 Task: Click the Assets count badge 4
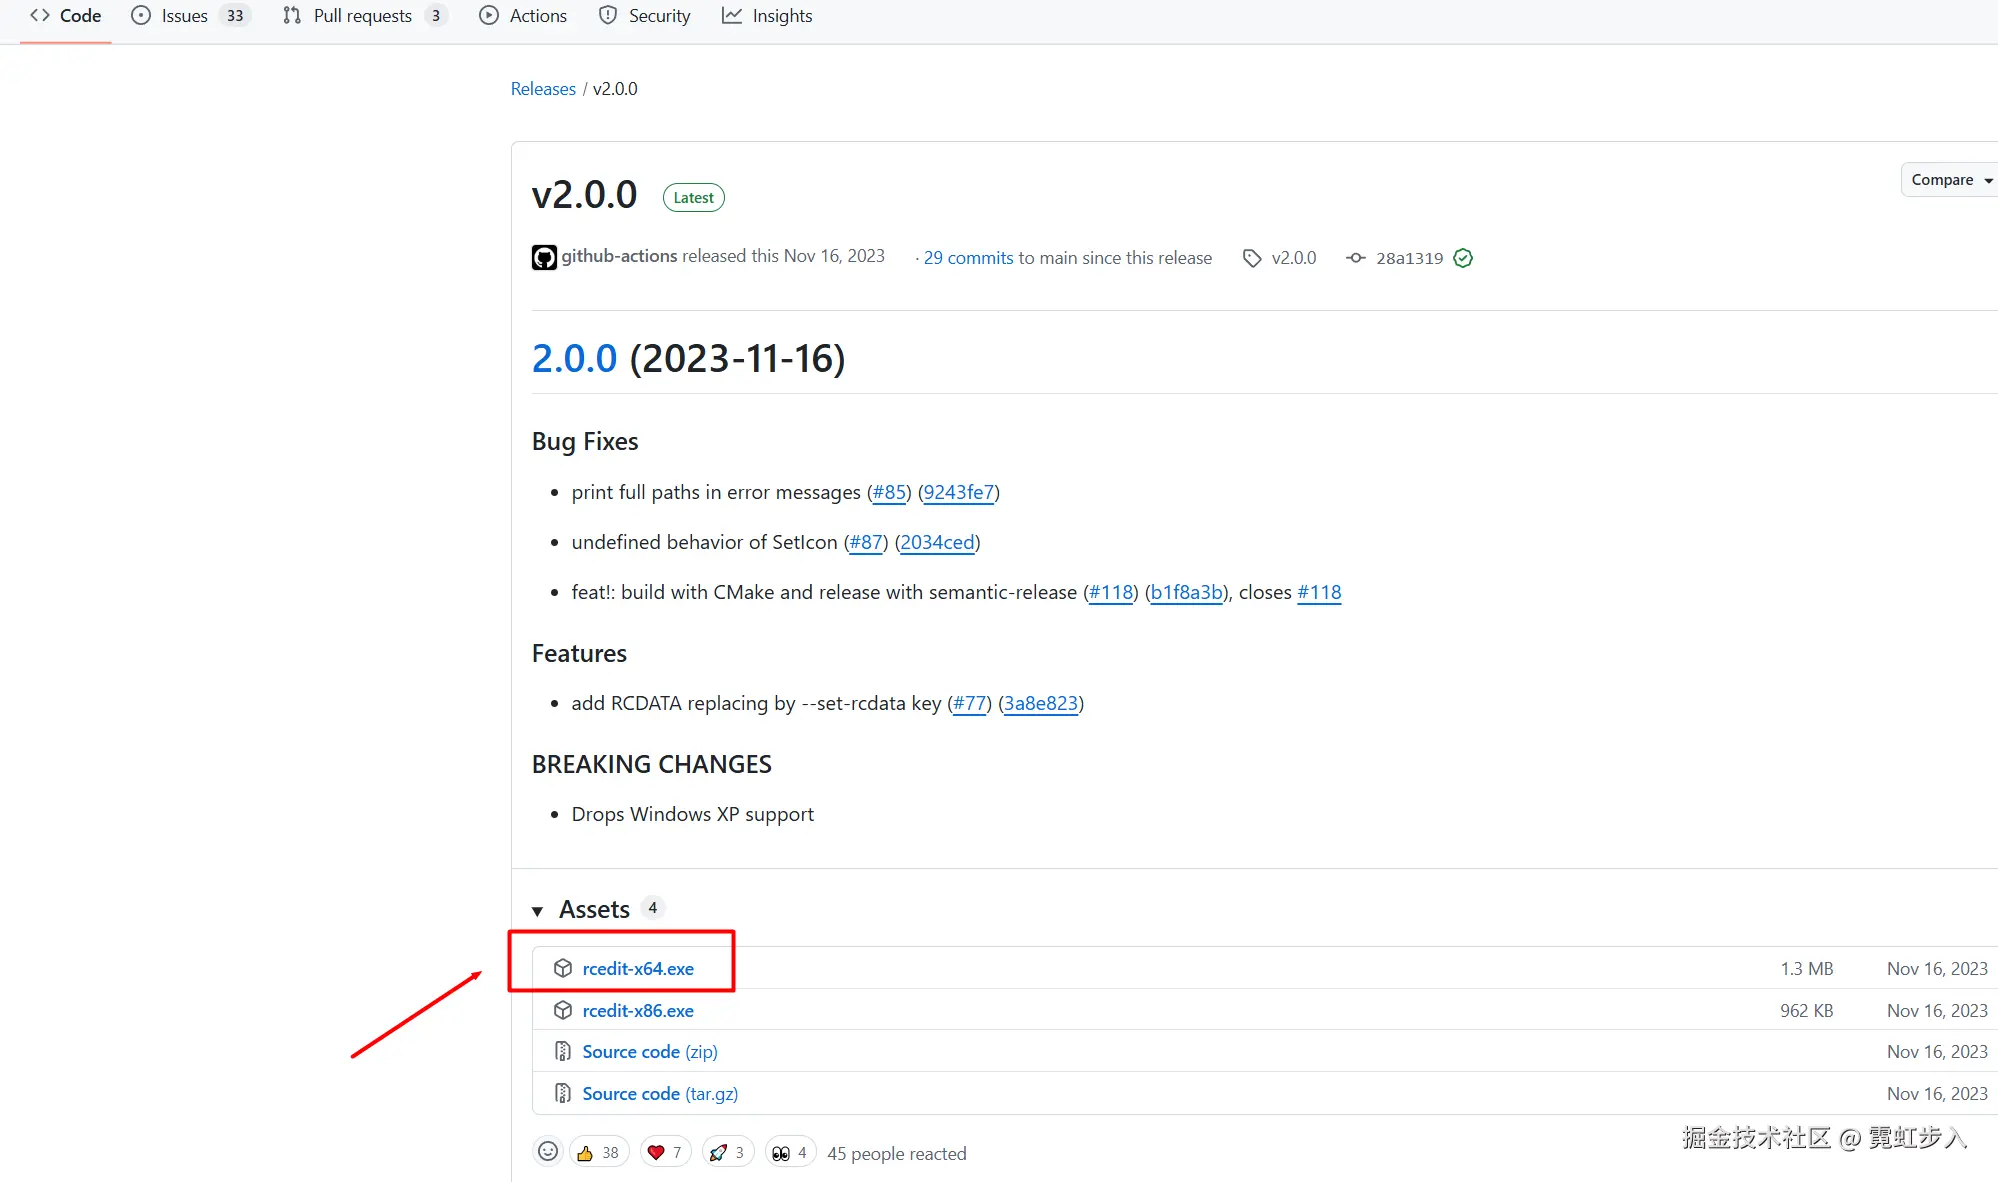[x=653, y=908]
